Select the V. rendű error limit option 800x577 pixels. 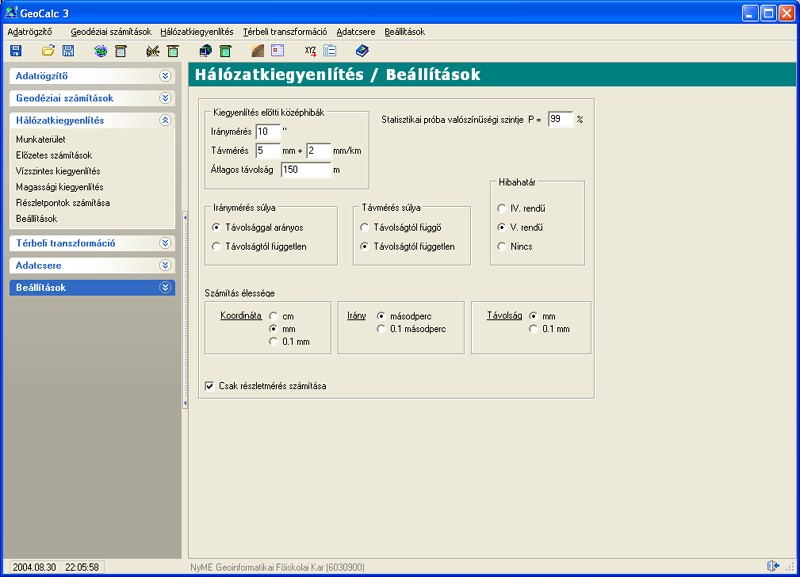502,228
